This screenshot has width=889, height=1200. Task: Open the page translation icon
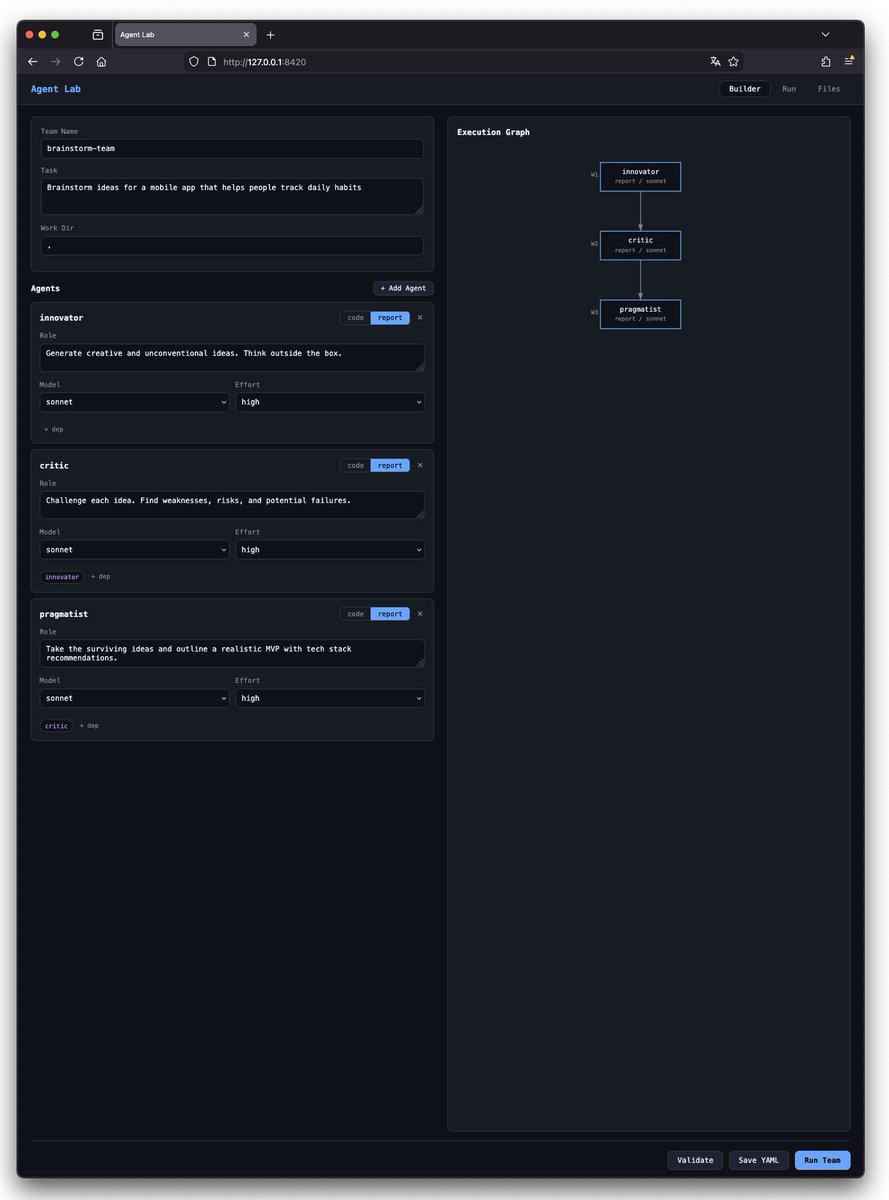click(715, 61)
